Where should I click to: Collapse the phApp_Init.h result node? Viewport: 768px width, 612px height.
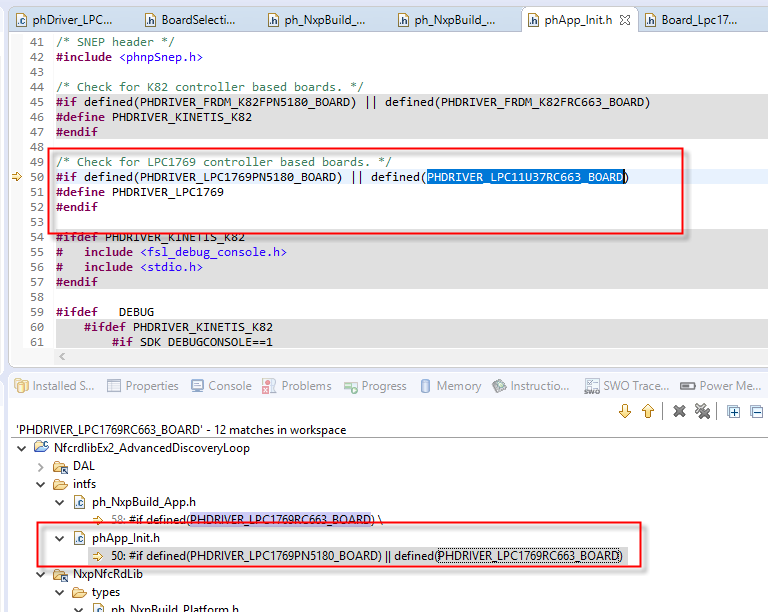(60, 539)
